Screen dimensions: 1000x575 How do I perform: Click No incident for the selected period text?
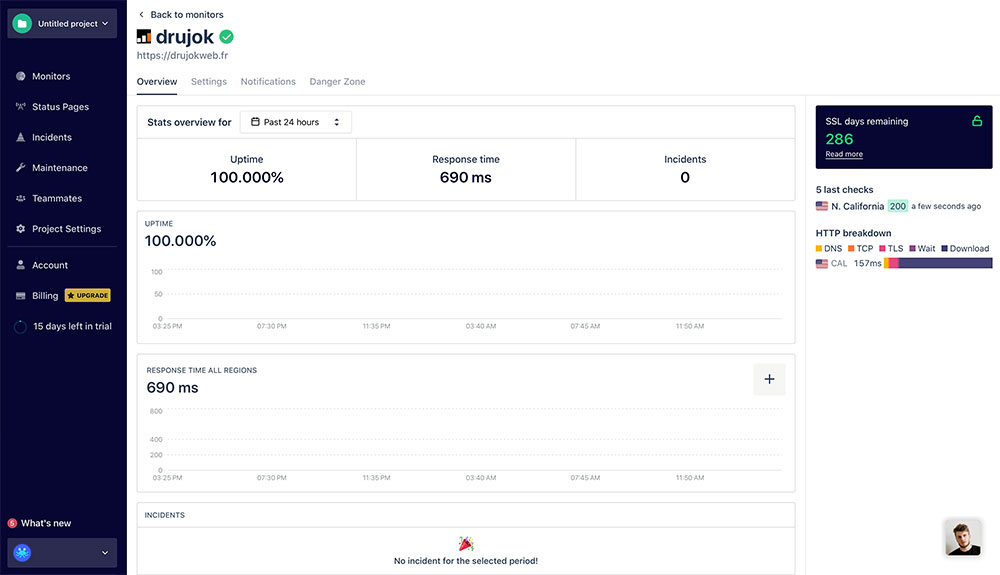pos(466,561)
